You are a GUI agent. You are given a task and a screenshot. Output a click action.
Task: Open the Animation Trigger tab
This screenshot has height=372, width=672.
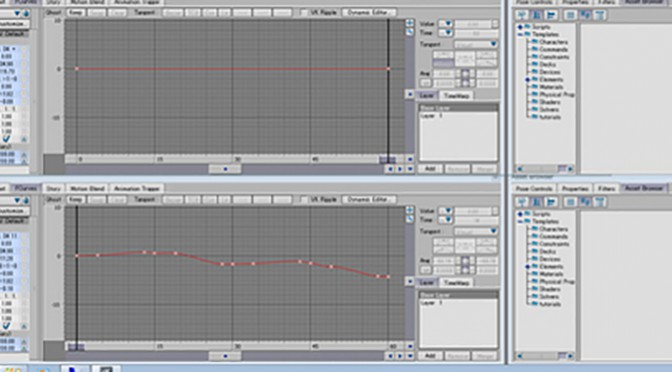(137, 189)
